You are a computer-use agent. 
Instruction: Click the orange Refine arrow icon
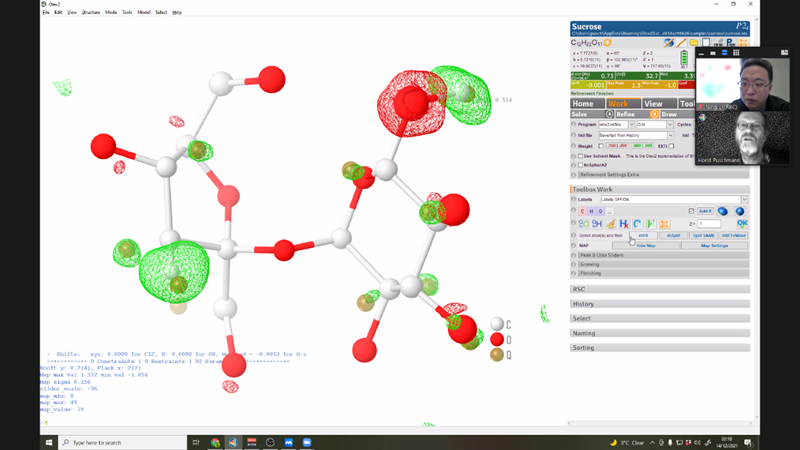click(x=655, y=114)
